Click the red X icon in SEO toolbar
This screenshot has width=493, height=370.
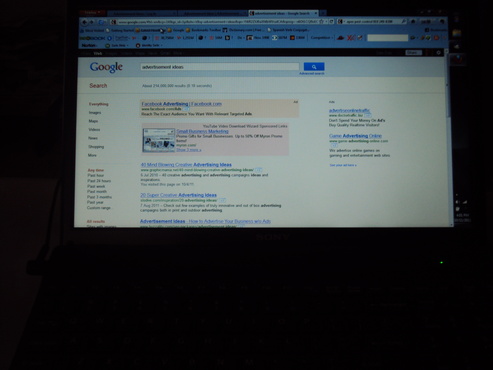[351, 38]
